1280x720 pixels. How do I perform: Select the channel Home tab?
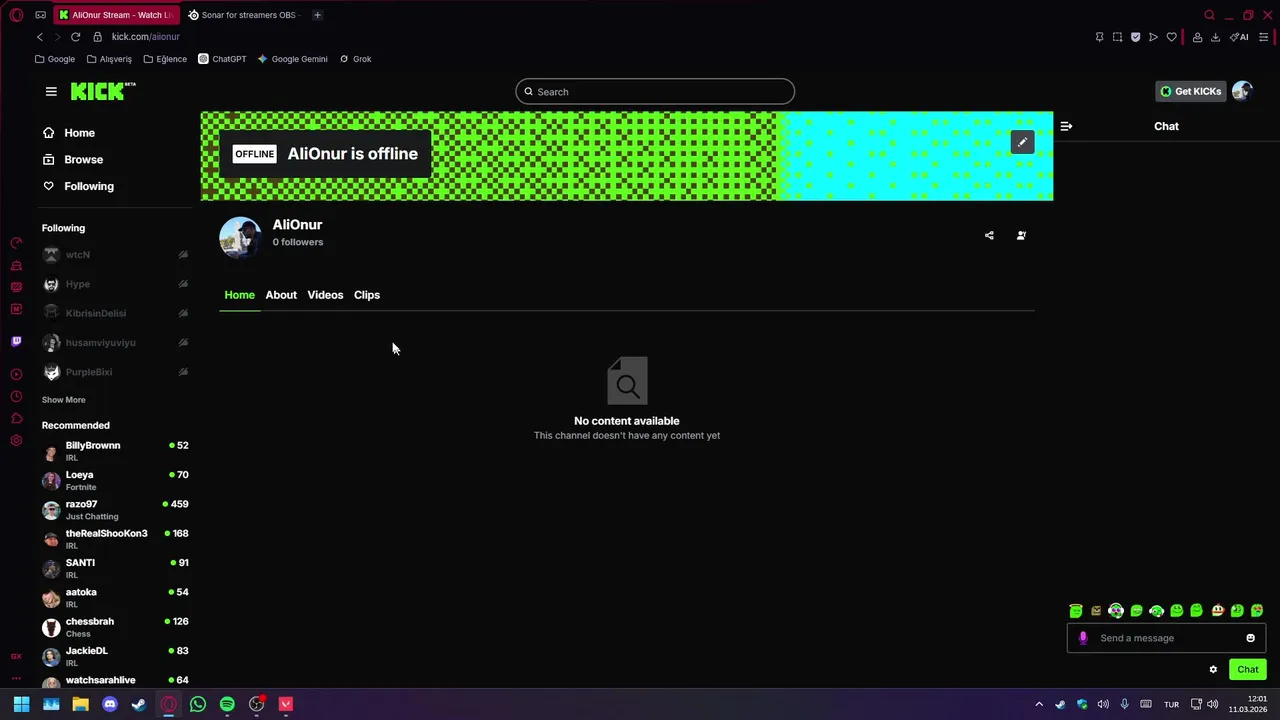point(240,295)
